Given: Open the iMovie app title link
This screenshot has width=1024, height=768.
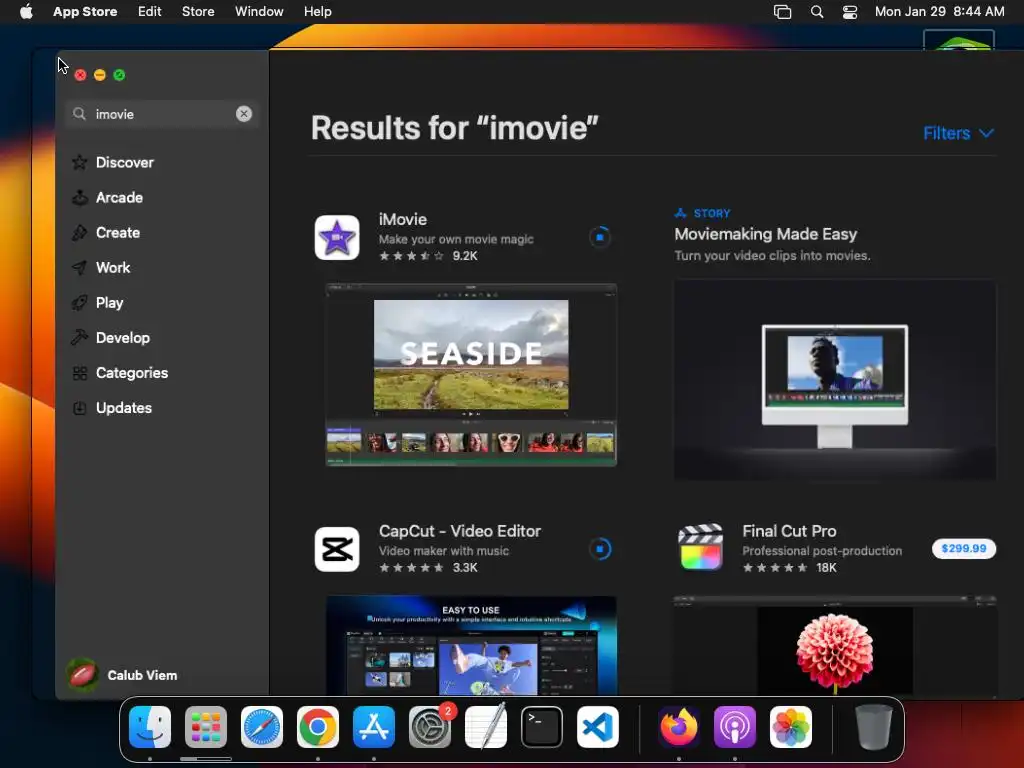Looking at the screenshot, I should tap(403, 219).
